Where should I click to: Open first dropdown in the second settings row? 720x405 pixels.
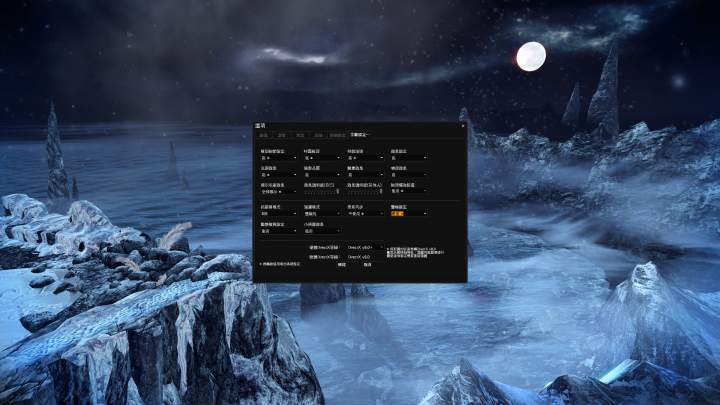279,175
